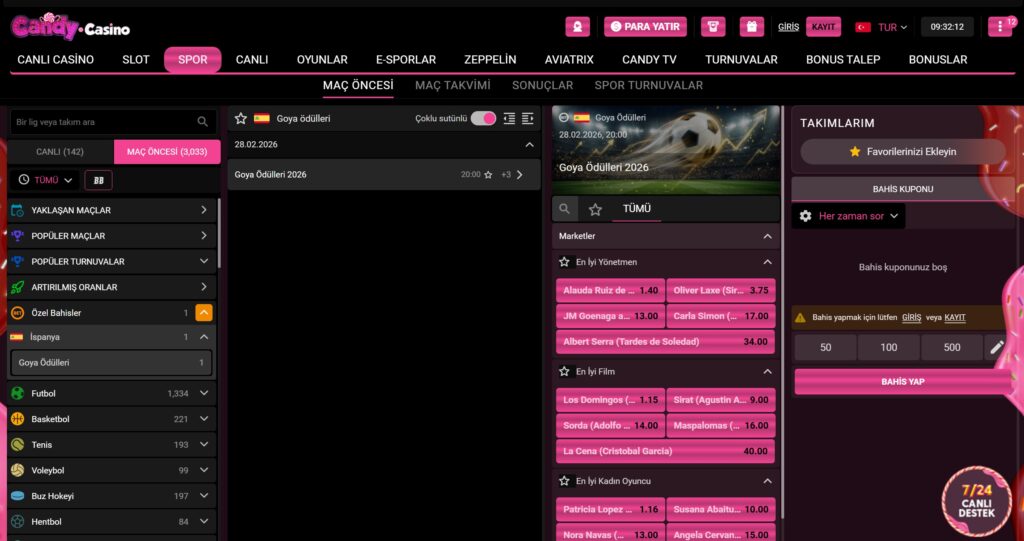
Task: Search markets with the magnifier icon
Action: pos(564,209)
